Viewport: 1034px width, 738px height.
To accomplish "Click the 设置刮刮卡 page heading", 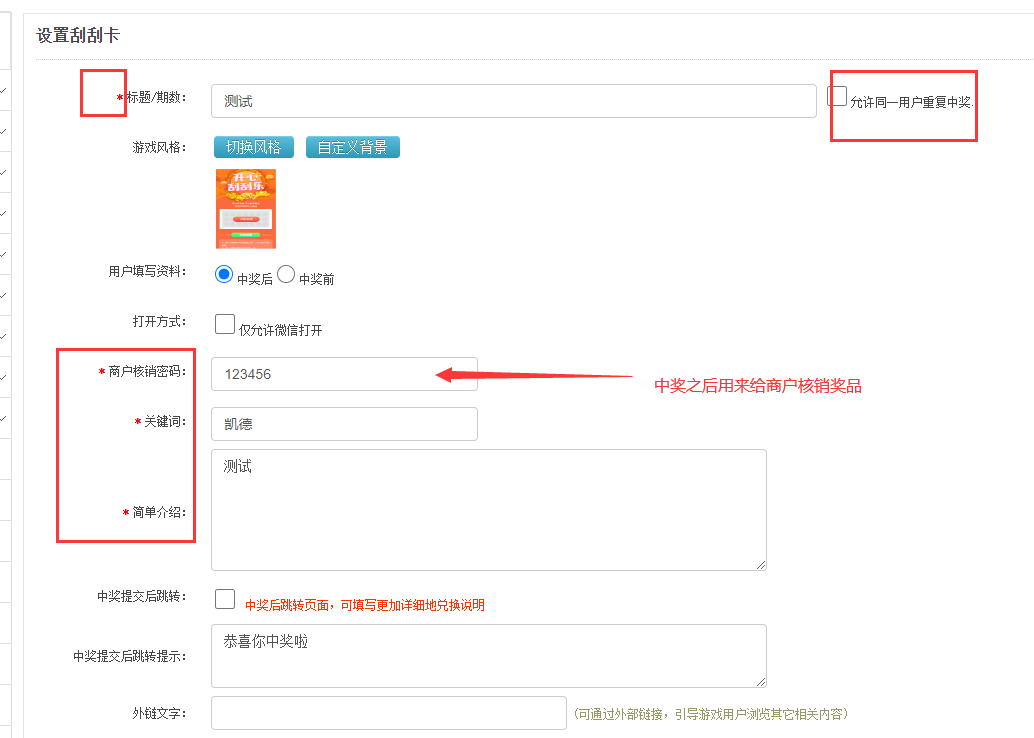I will [x=78, y=35].
